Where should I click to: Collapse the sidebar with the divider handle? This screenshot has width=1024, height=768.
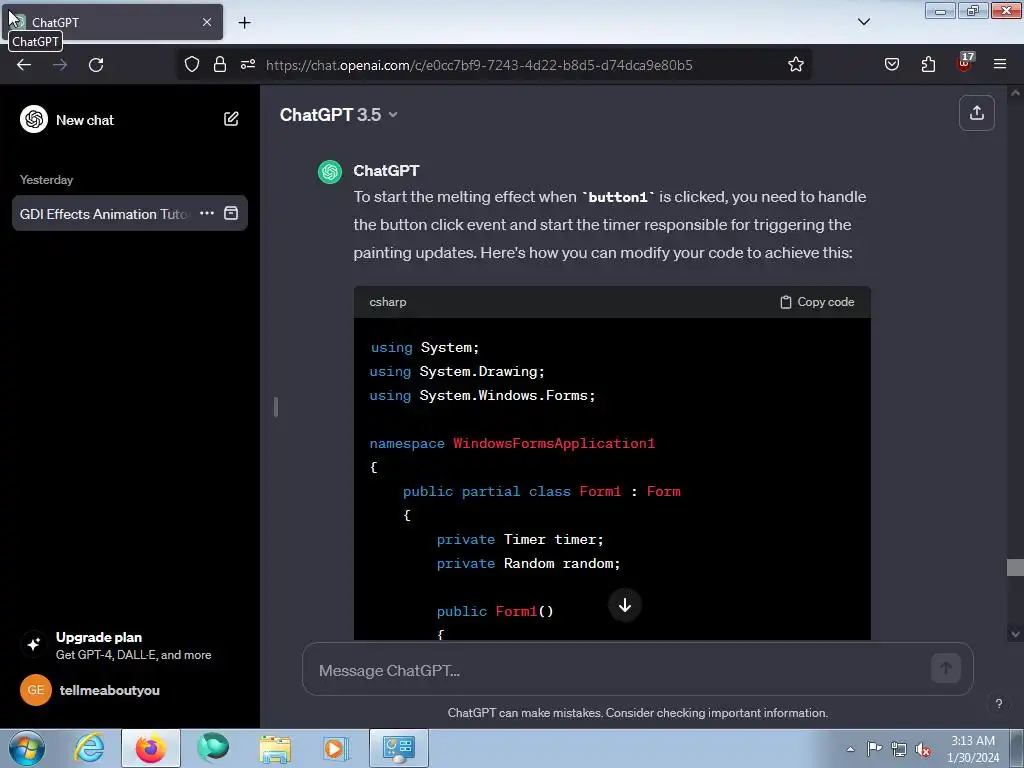click(x=276, y=407)
